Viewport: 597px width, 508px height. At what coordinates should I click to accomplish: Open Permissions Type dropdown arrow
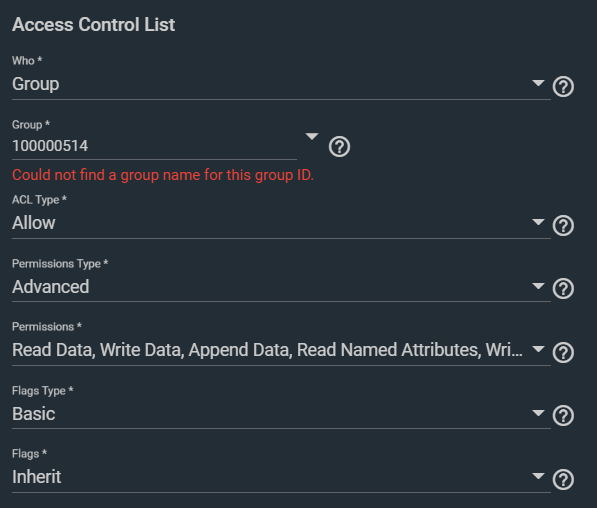[x=538, y=286]
